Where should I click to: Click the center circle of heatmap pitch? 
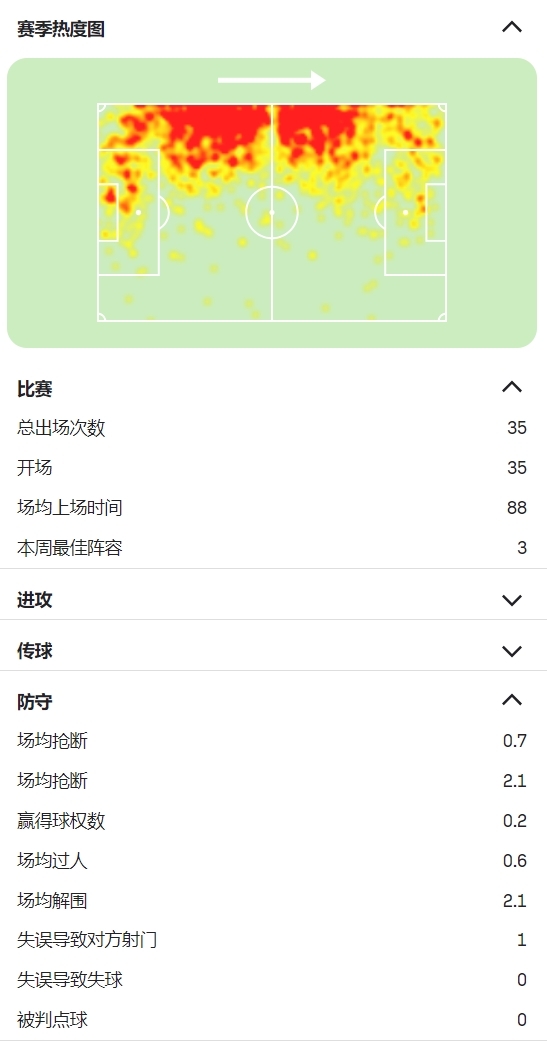[x=271, y=213]
